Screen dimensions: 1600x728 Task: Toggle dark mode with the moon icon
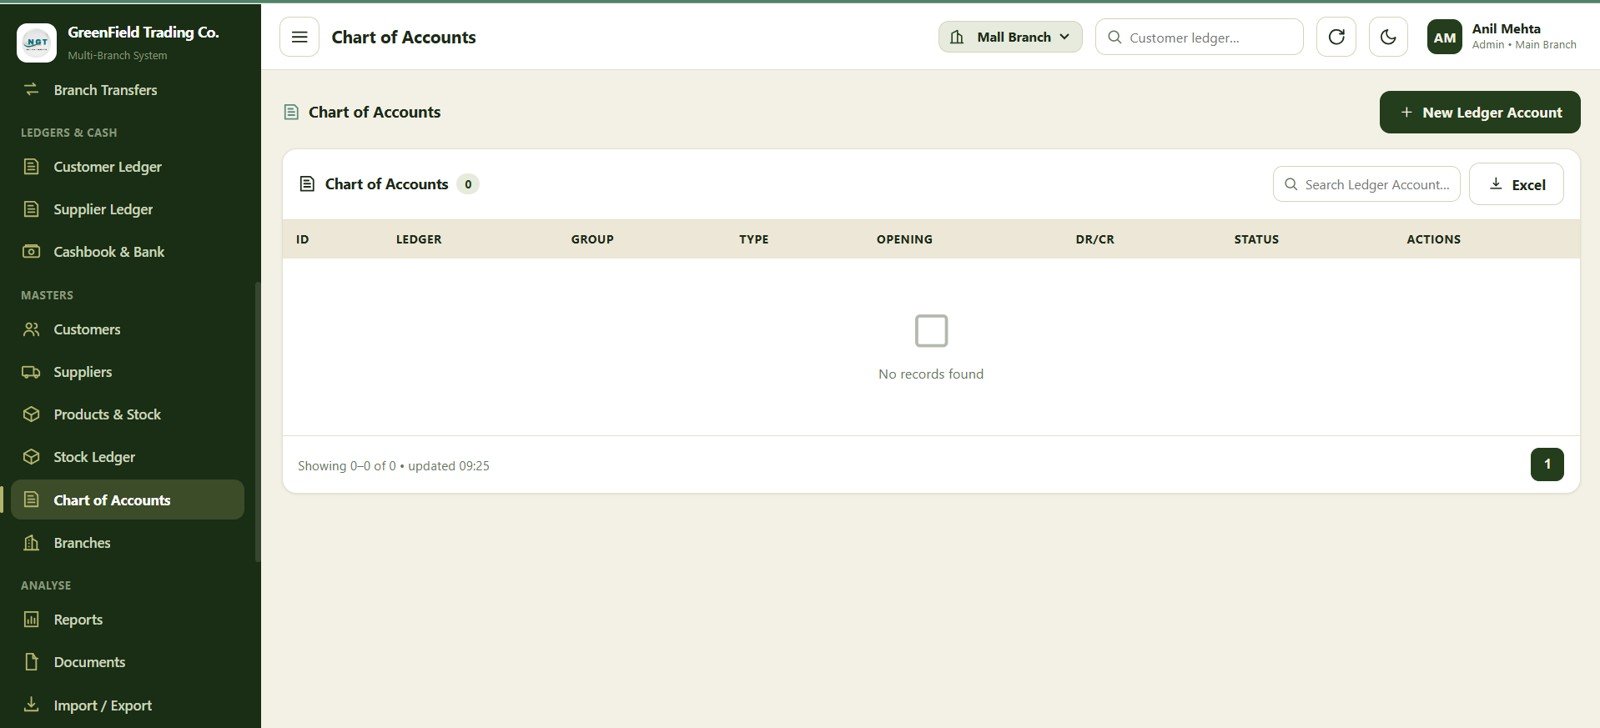pos(1388,37)
